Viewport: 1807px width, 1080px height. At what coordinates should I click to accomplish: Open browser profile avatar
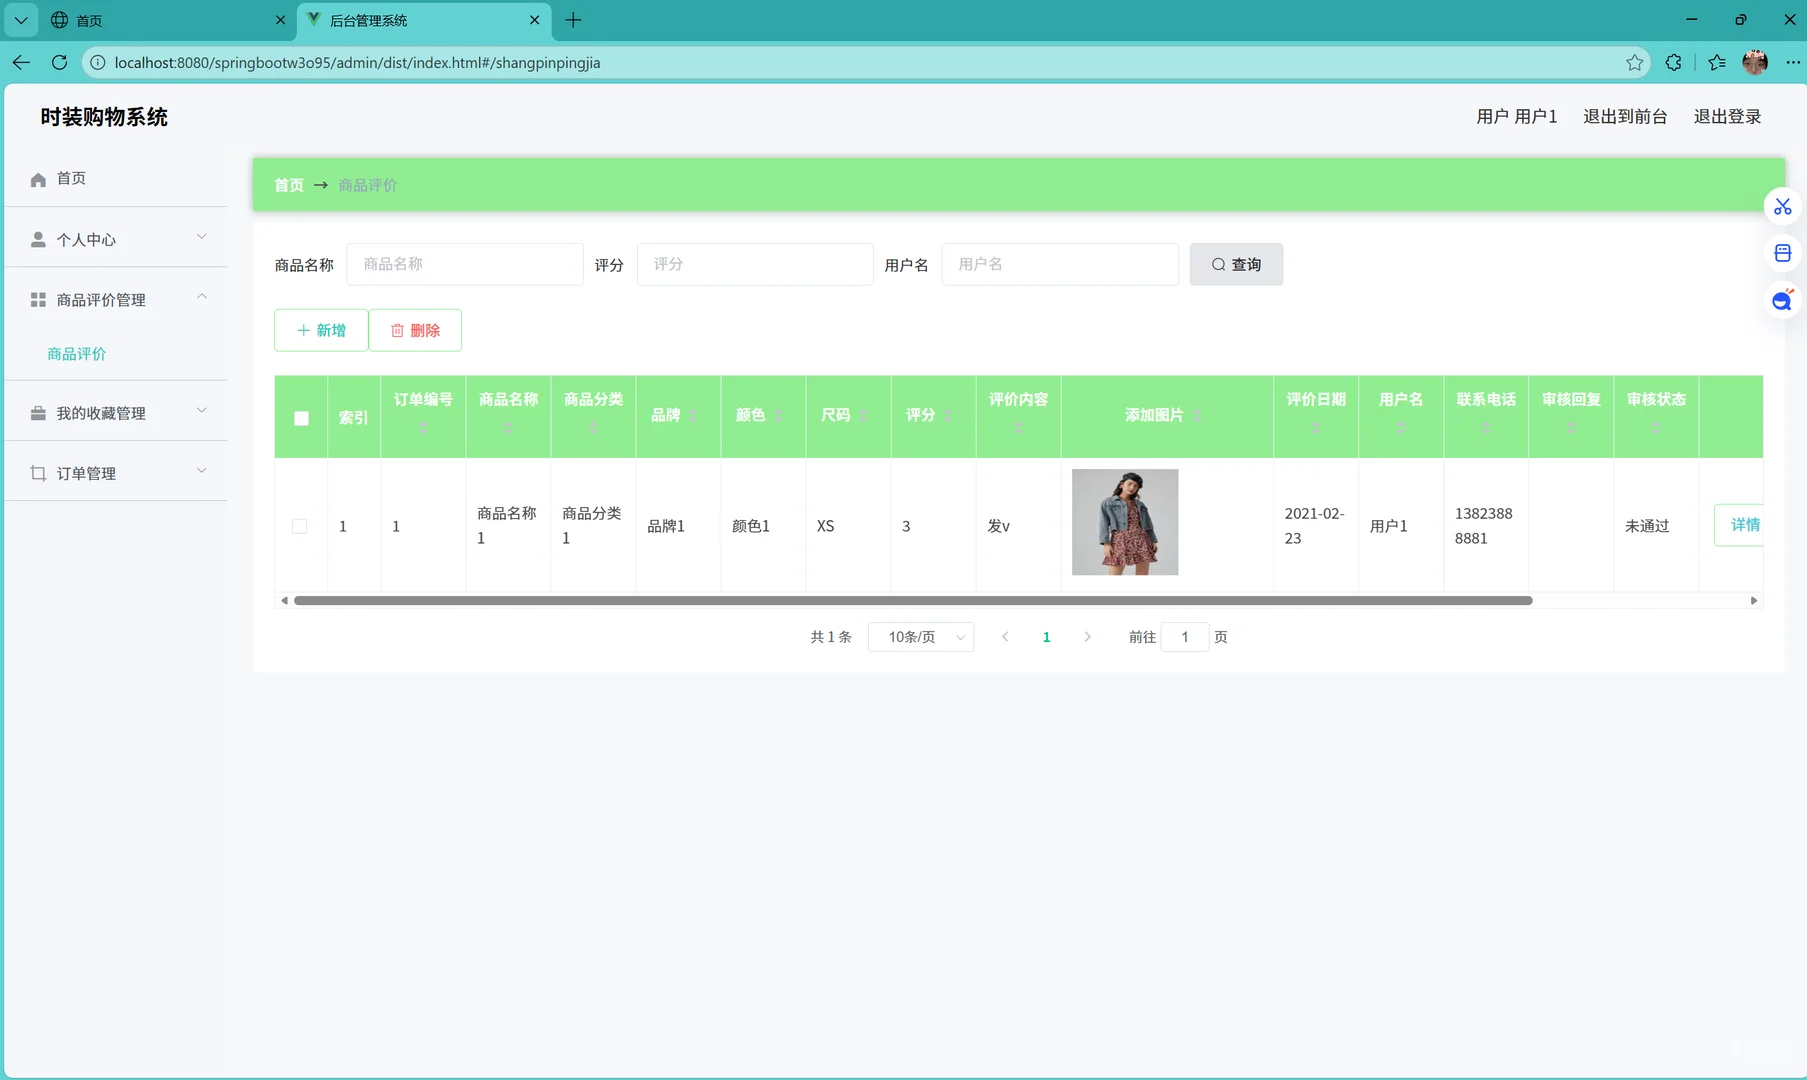1755,62
